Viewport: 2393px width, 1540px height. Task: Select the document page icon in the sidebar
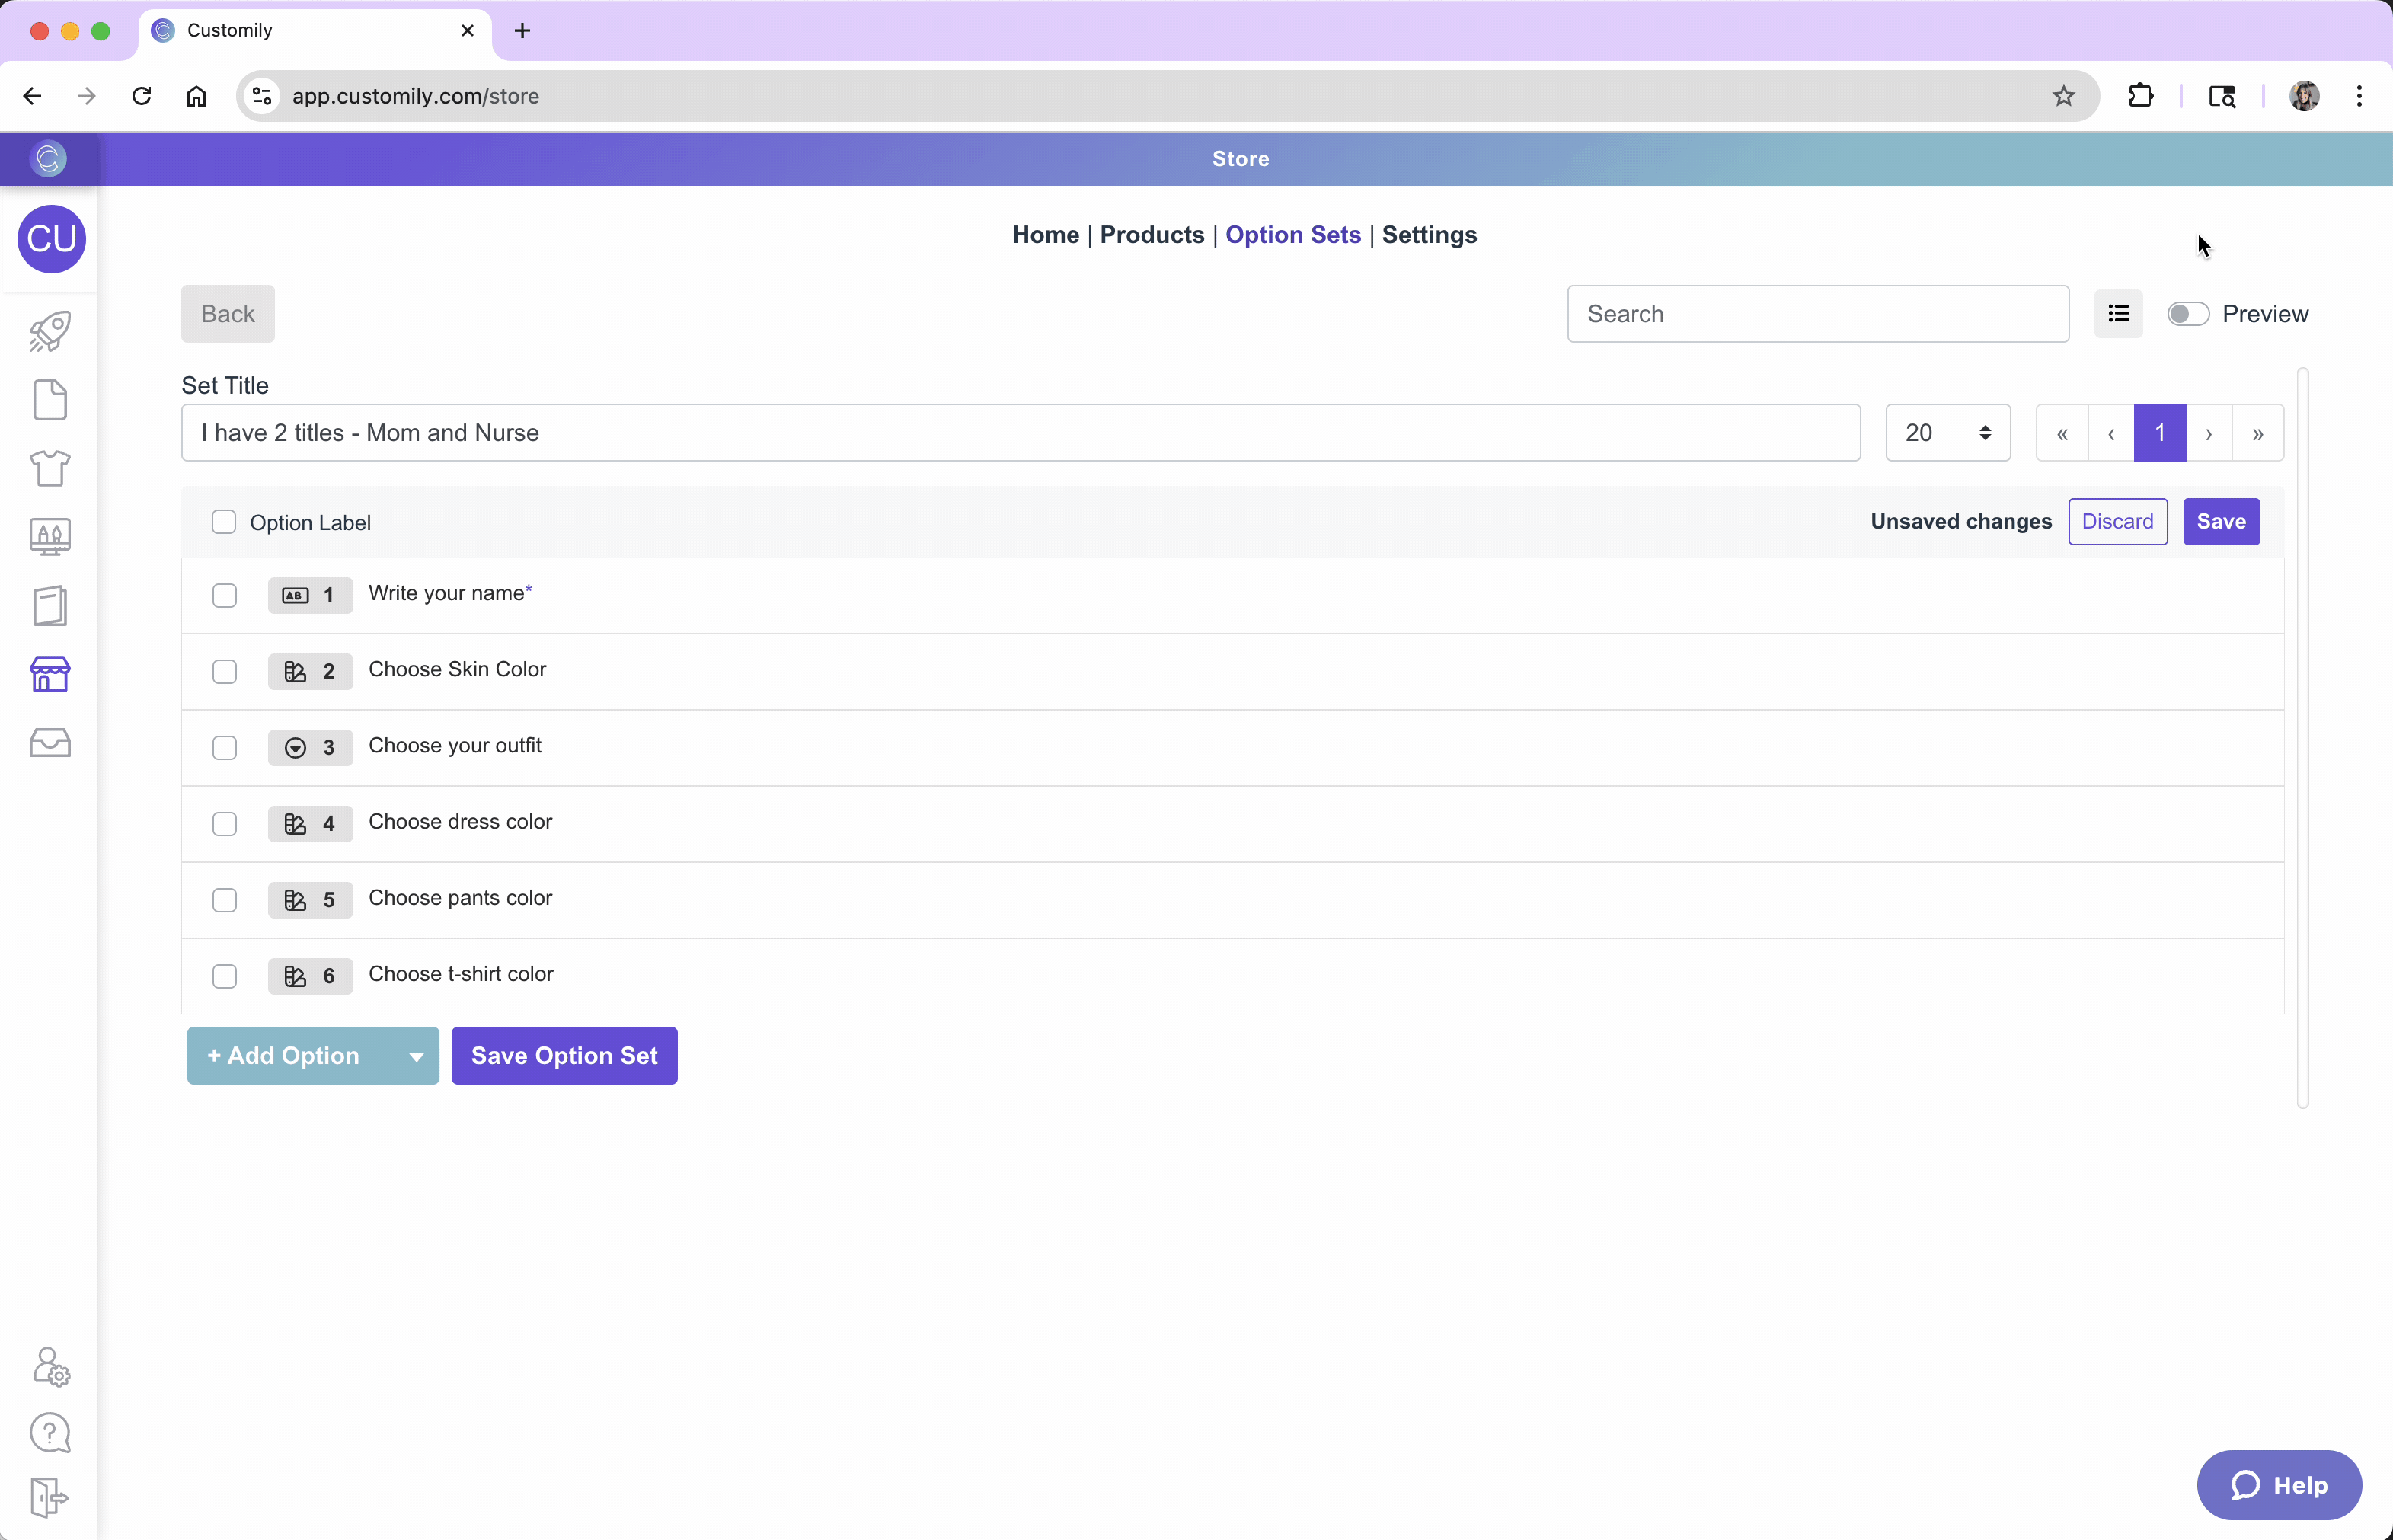click(x=50, y=400)
